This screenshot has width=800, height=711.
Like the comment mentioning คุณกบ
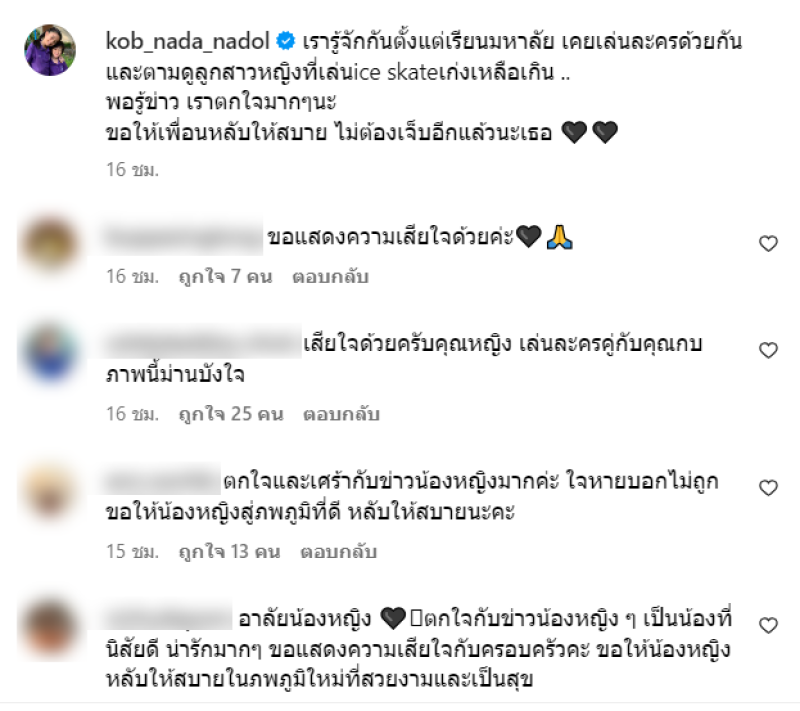click(768, 350)
